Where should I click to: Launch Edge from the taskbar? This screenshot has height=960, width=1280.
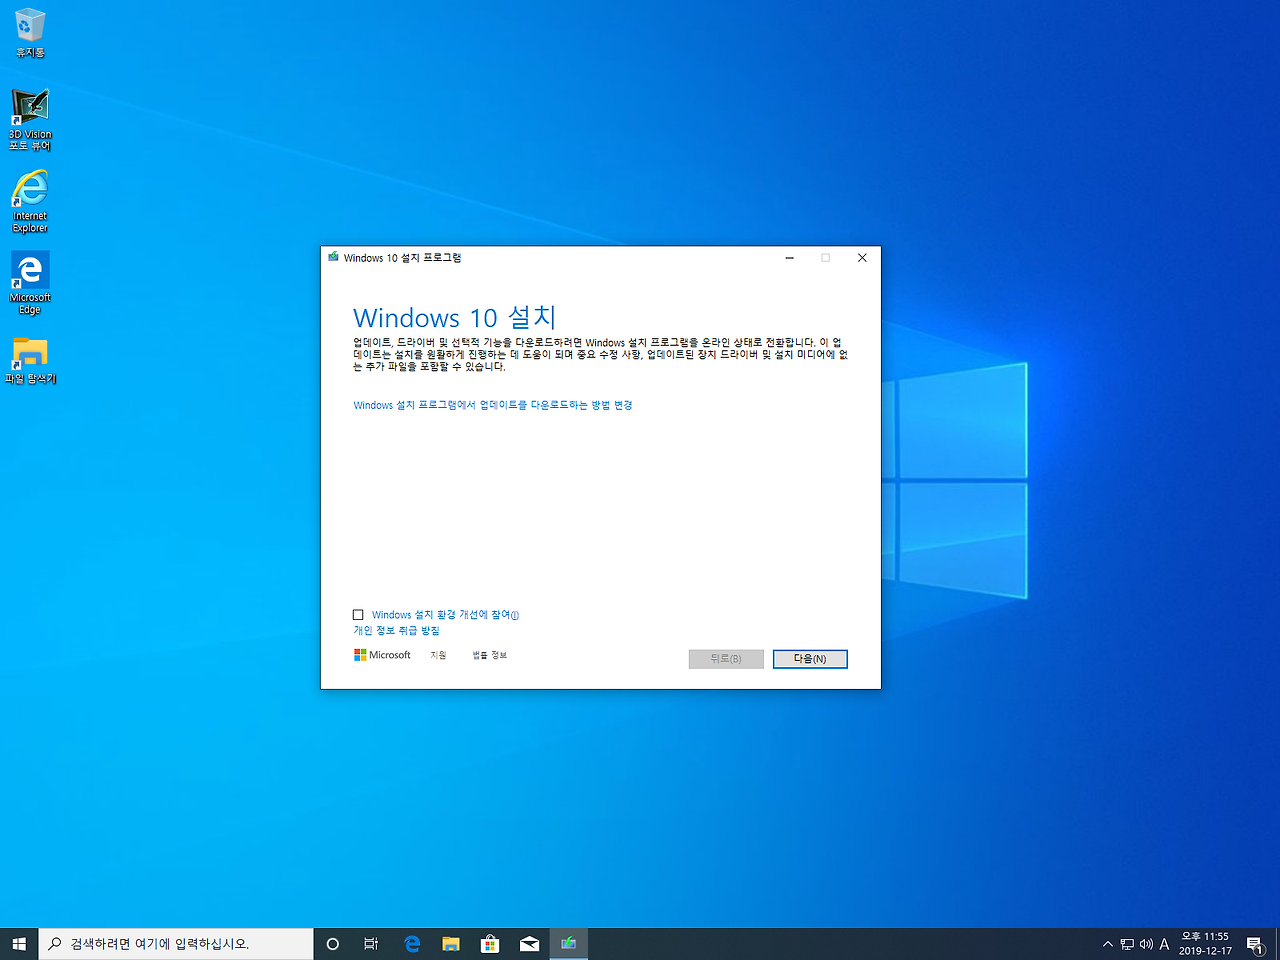click(x=412, y=944)
